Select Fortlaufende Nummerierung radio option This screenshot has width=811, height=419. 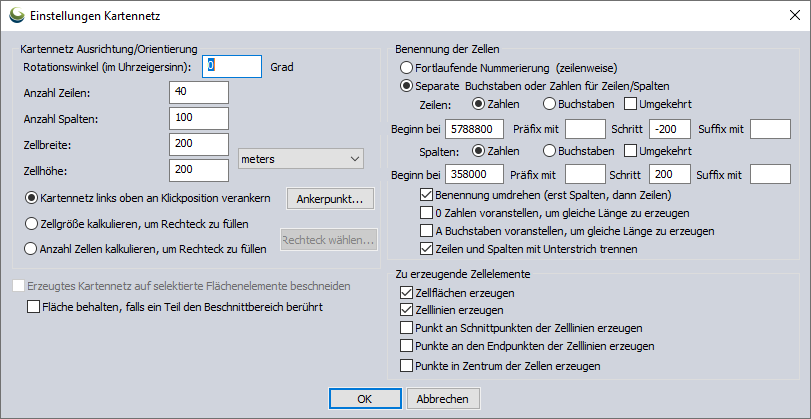tap(509, 68)
